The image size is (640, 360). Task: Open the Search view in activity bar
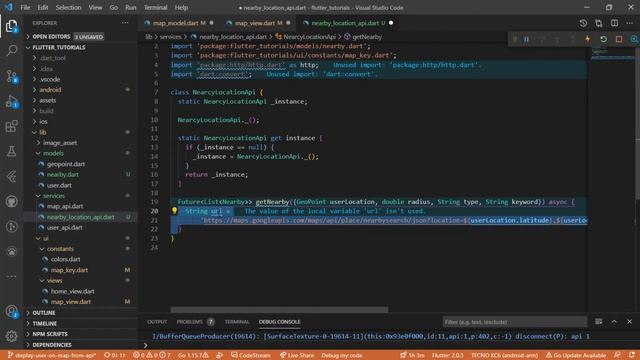[x=11, y=51]
